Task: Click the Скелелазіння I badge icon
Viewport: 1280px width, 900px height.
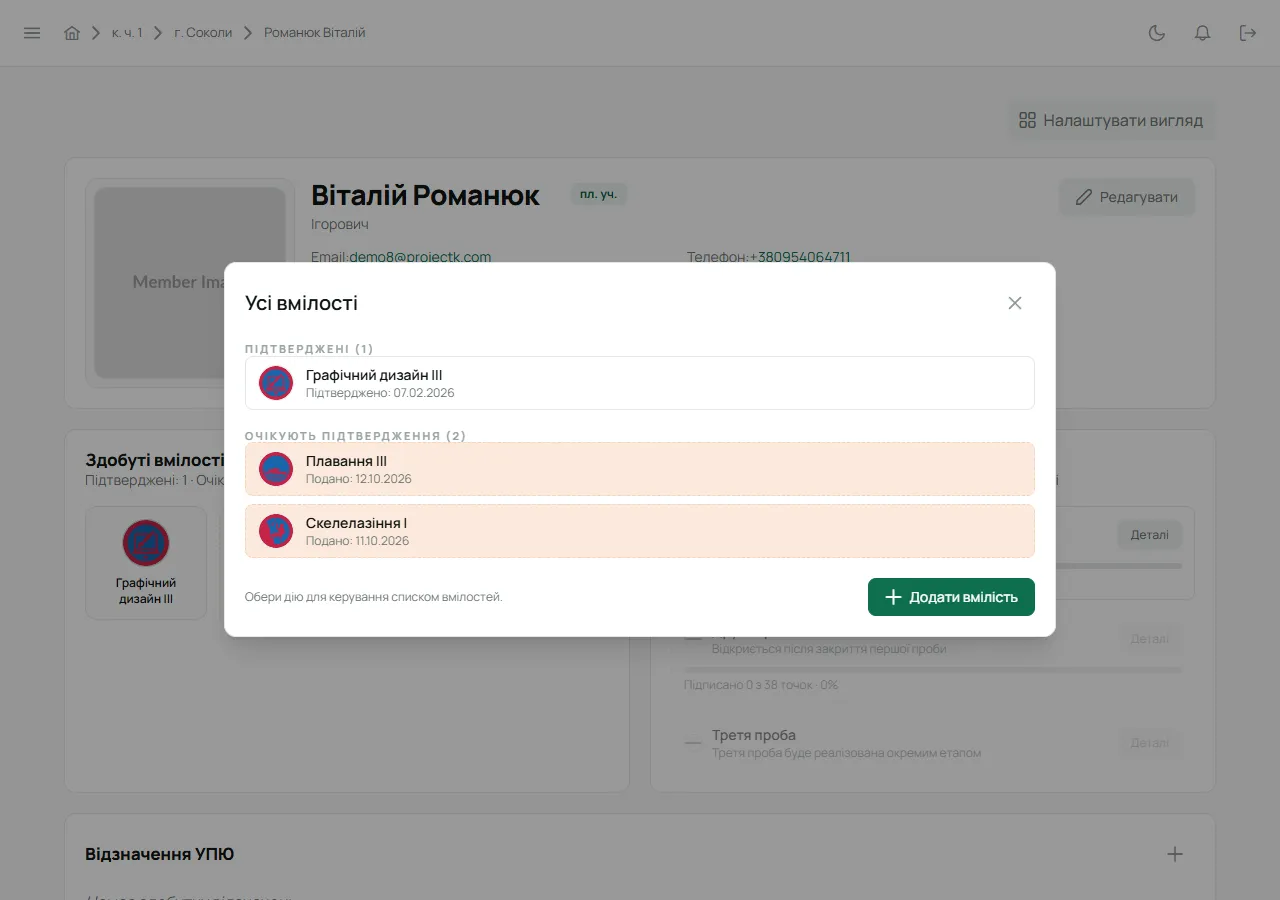Action: 276,531
